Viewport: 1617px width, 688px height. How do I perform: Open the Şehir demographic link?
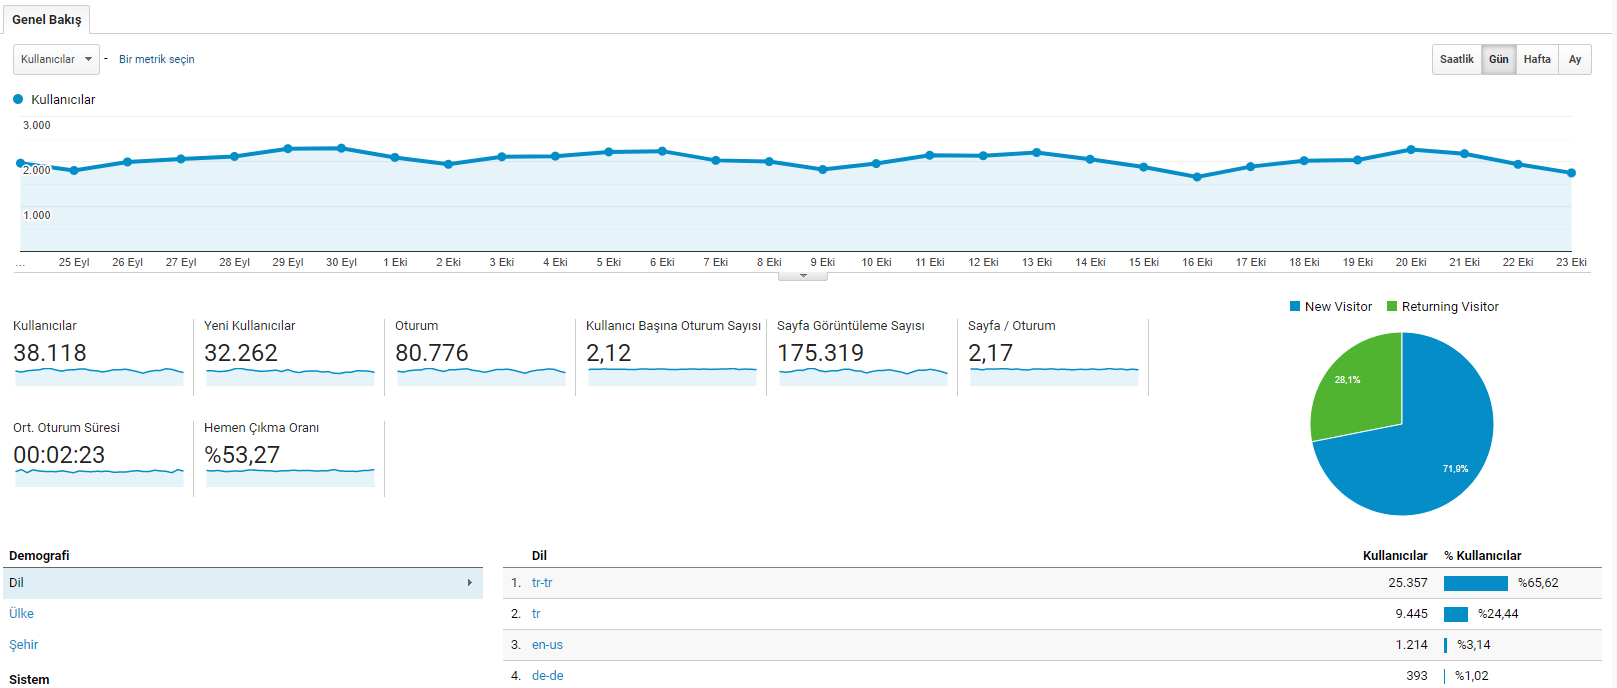24,645
